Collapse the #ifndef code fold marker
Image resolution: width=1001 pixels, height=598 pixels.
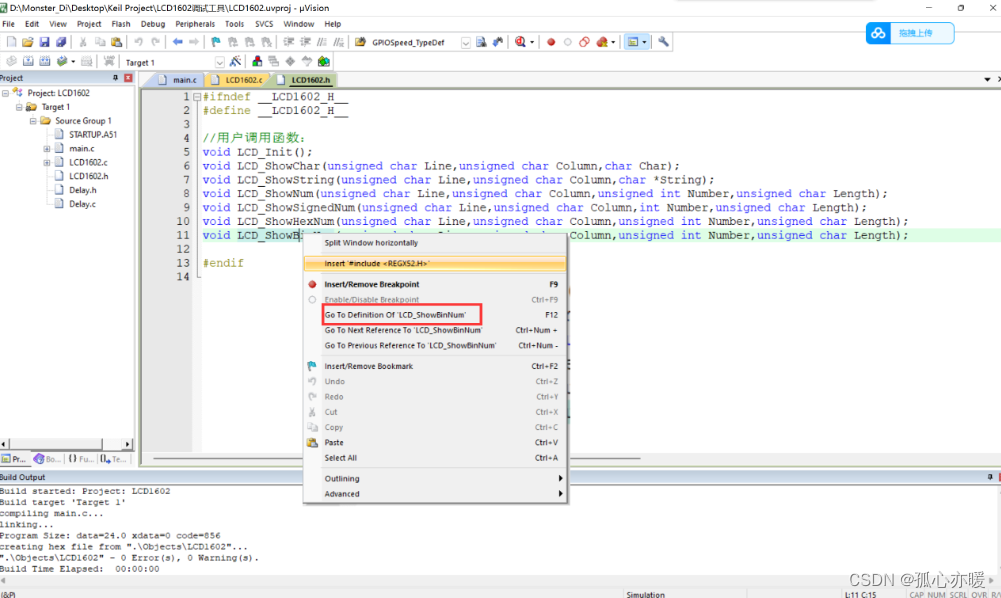point(197,97)
